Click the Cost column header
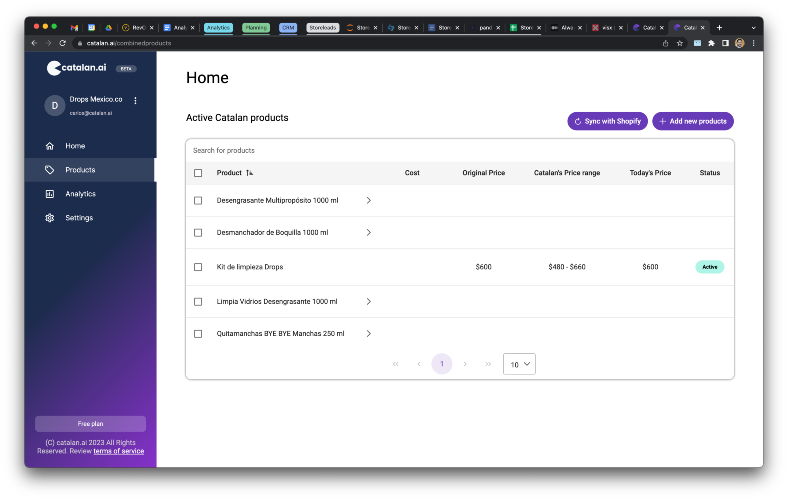This screenshot has height=500, width=788. click(x=412, y=173)
